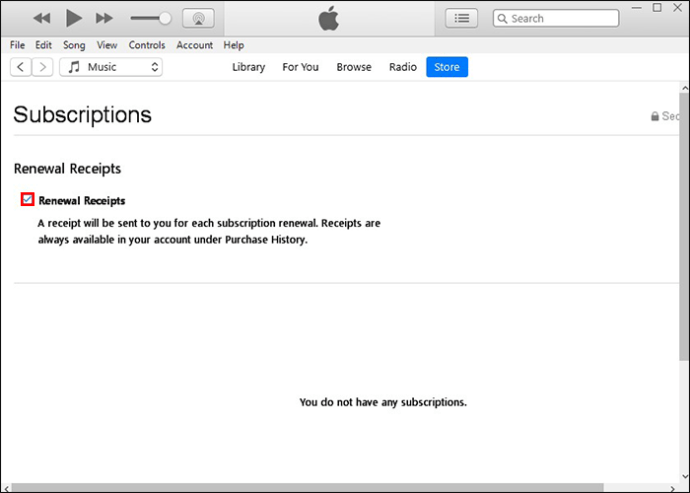Click the horizontal scrollbar thumb
690x493 pixels.
pyautogui.click(x=307, y=488)
